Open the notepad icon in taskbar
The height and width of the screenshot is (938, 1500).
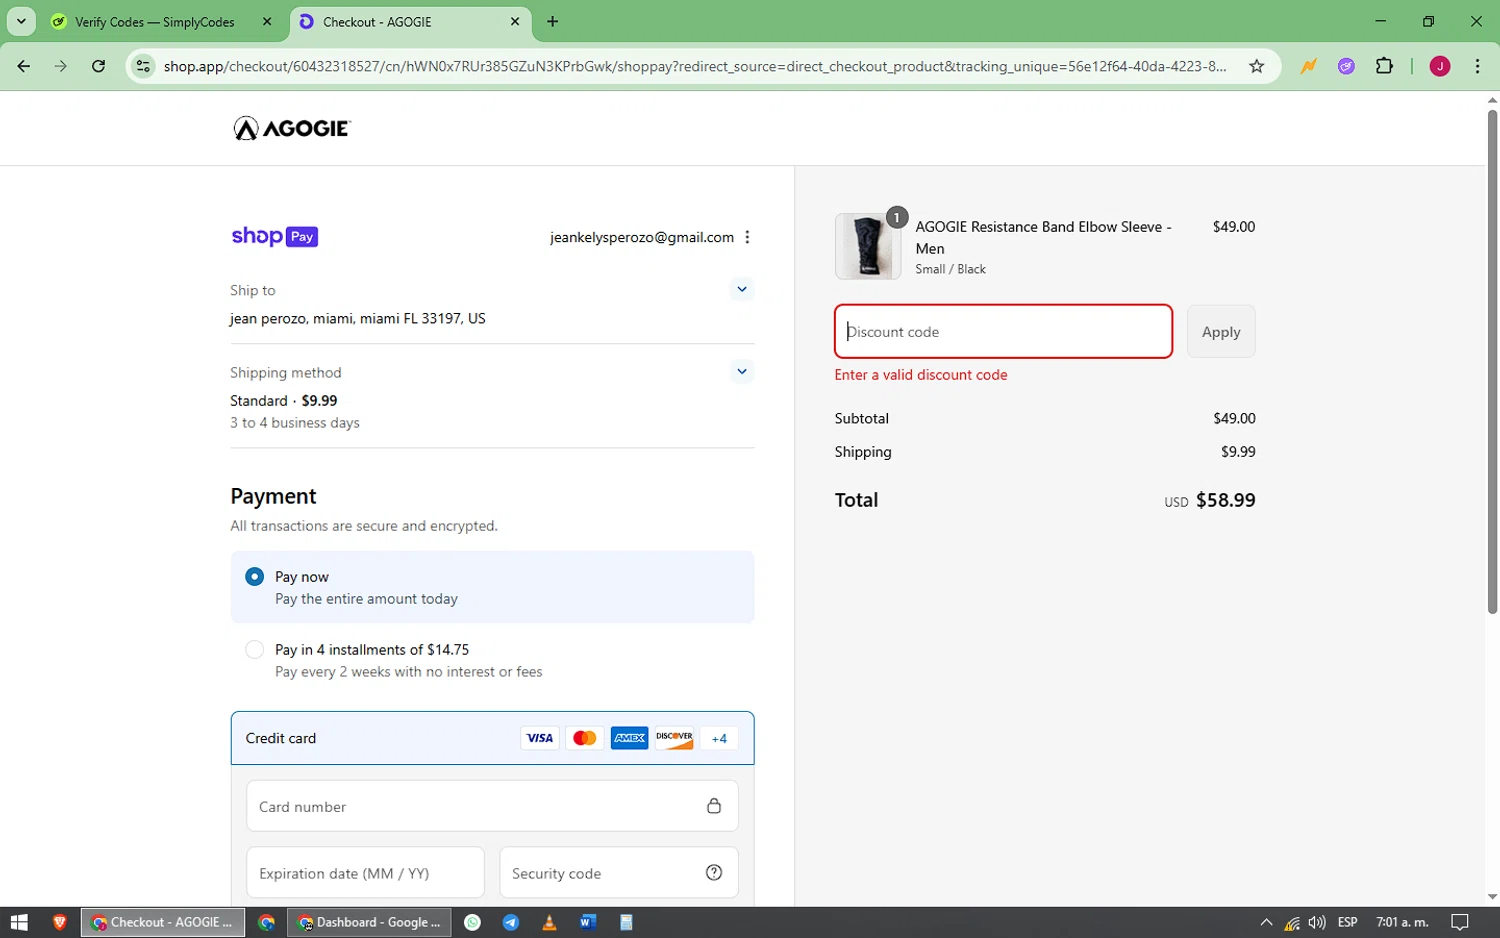[x=626, y=922]
